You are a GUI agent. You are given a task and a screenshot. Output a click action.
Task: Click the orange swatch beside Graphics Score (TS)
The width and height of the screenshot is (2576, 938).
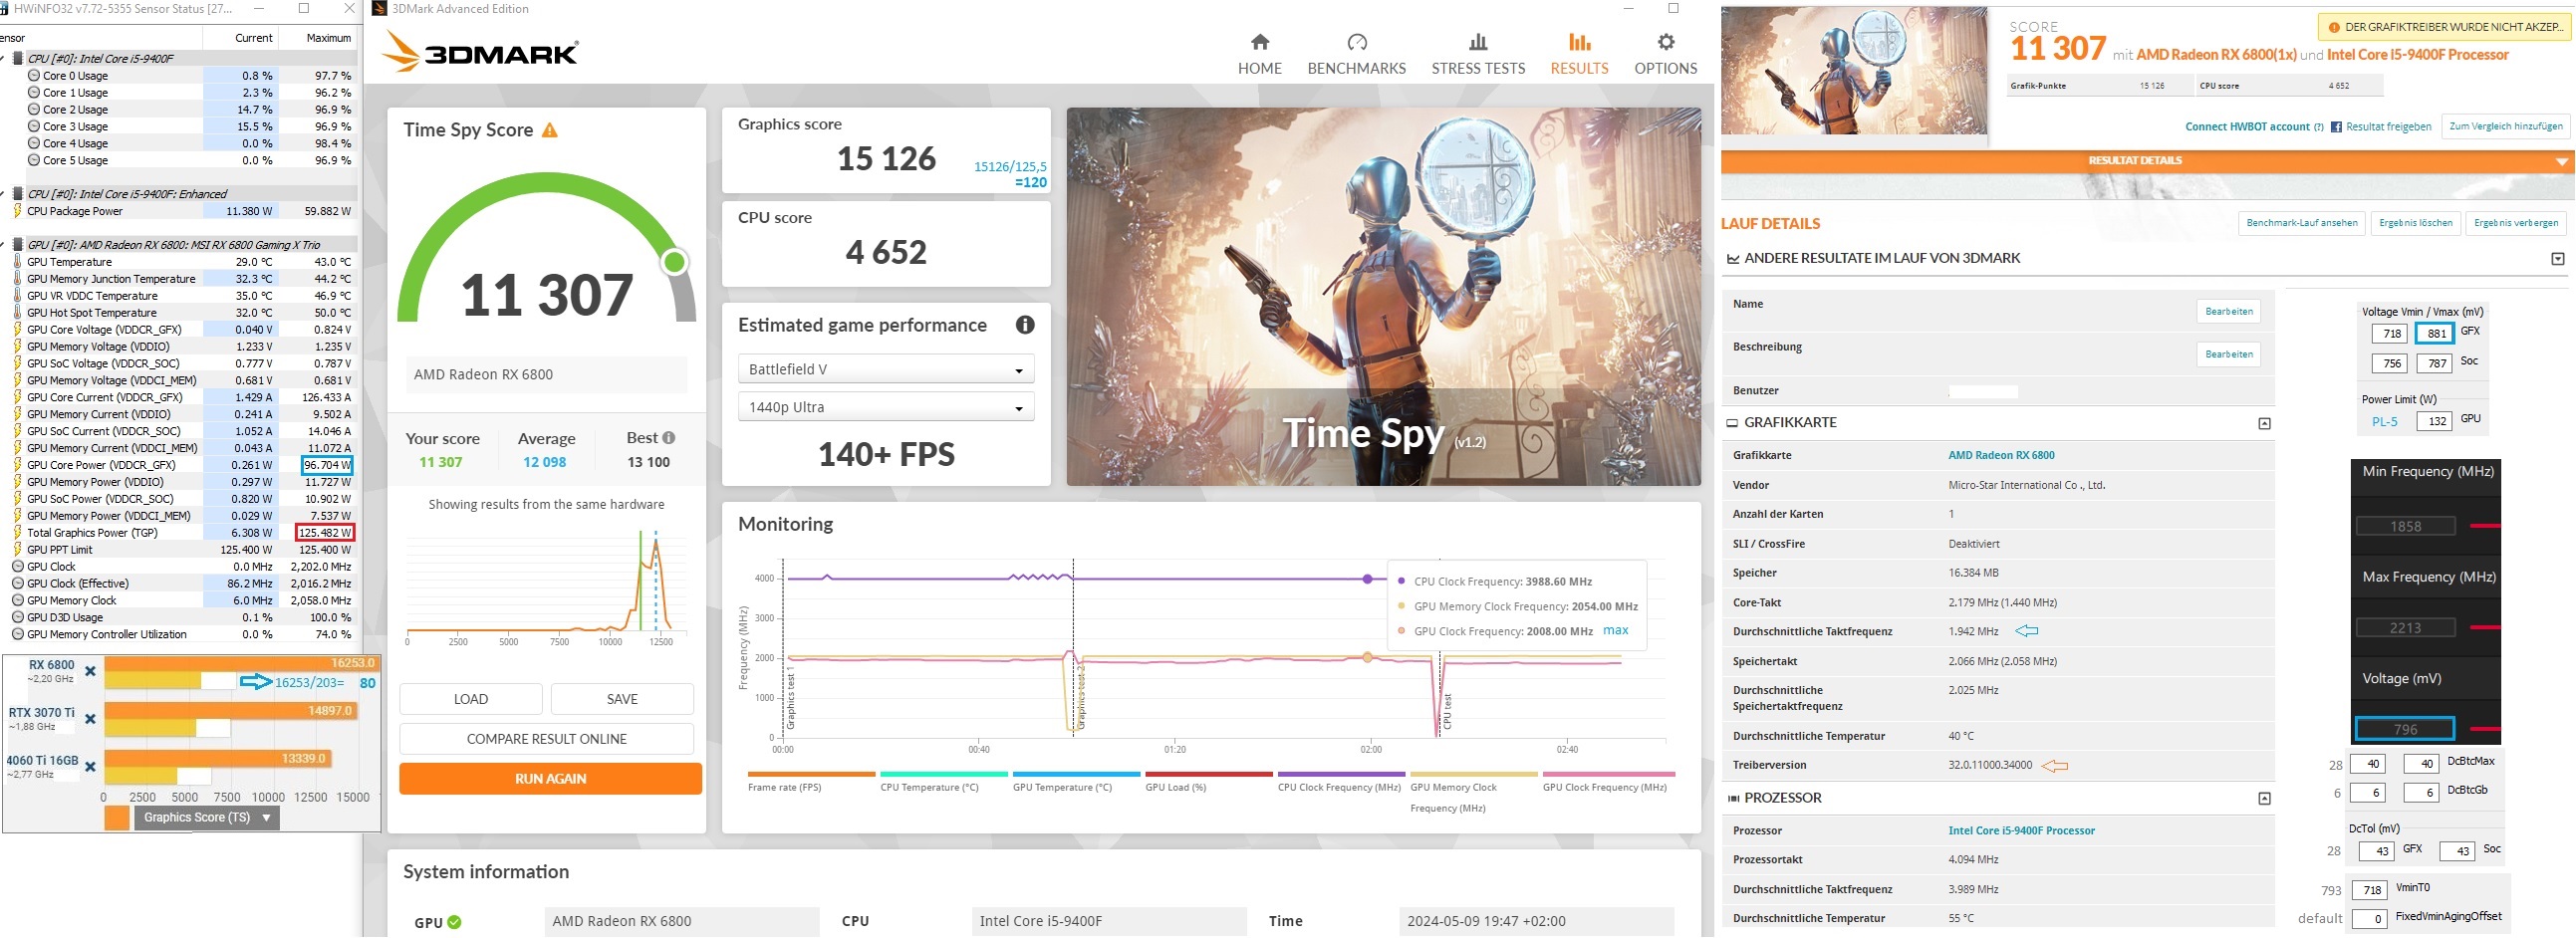pos(117,818)
